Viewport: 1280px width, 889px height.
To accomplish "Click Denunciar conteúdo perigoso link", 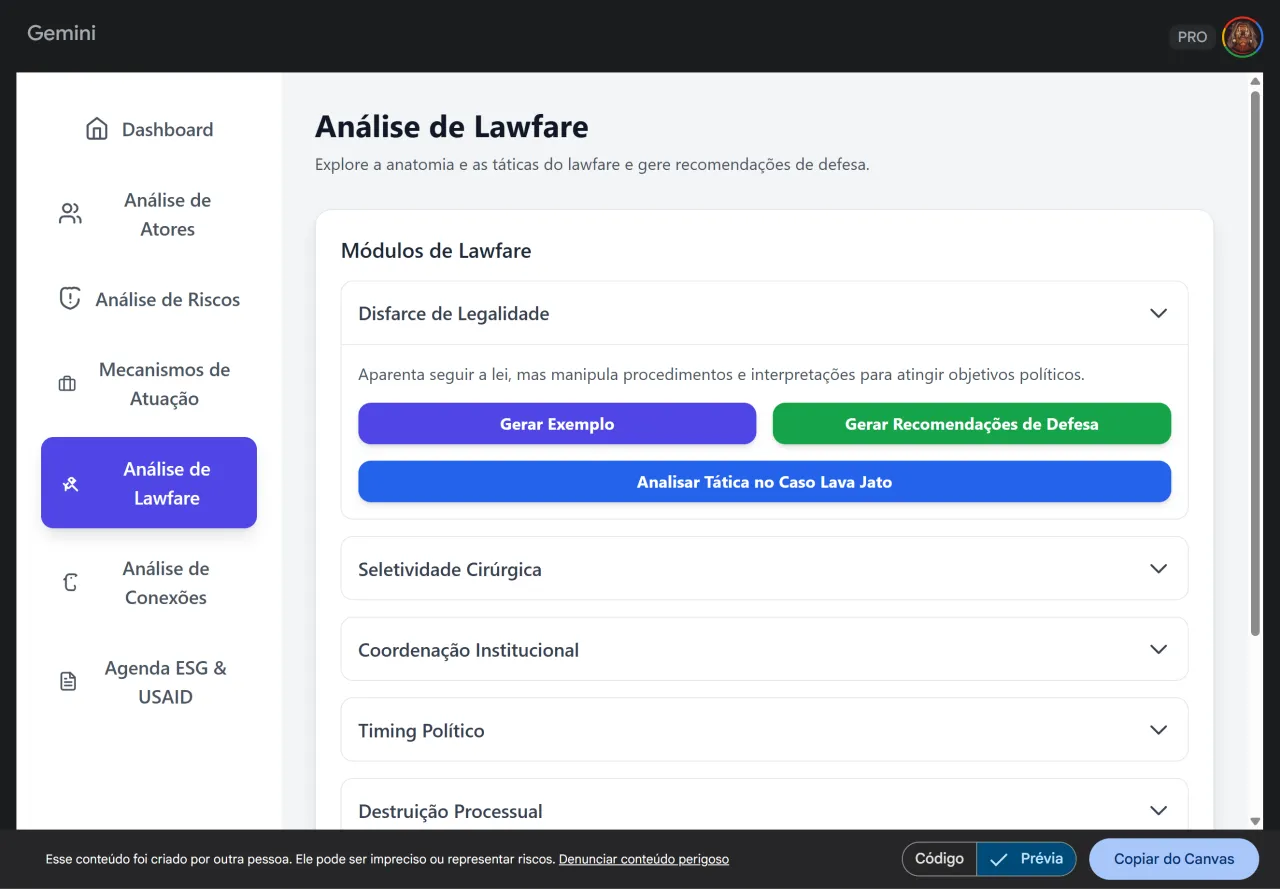I will pyautogui.click(x=644, y=859).
